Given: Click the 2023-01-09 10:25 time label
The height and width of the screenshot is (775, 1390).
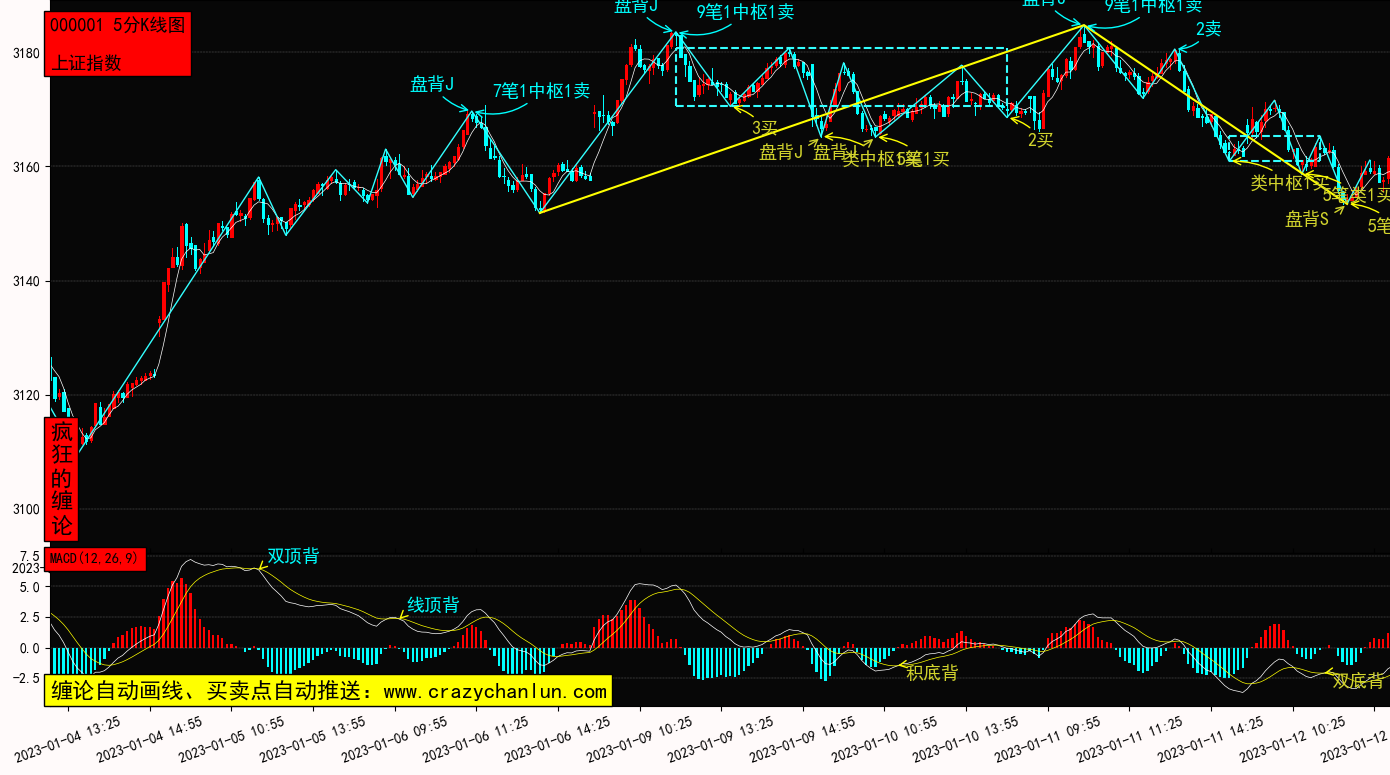Looking at the screenshot, I should [640, 738].
